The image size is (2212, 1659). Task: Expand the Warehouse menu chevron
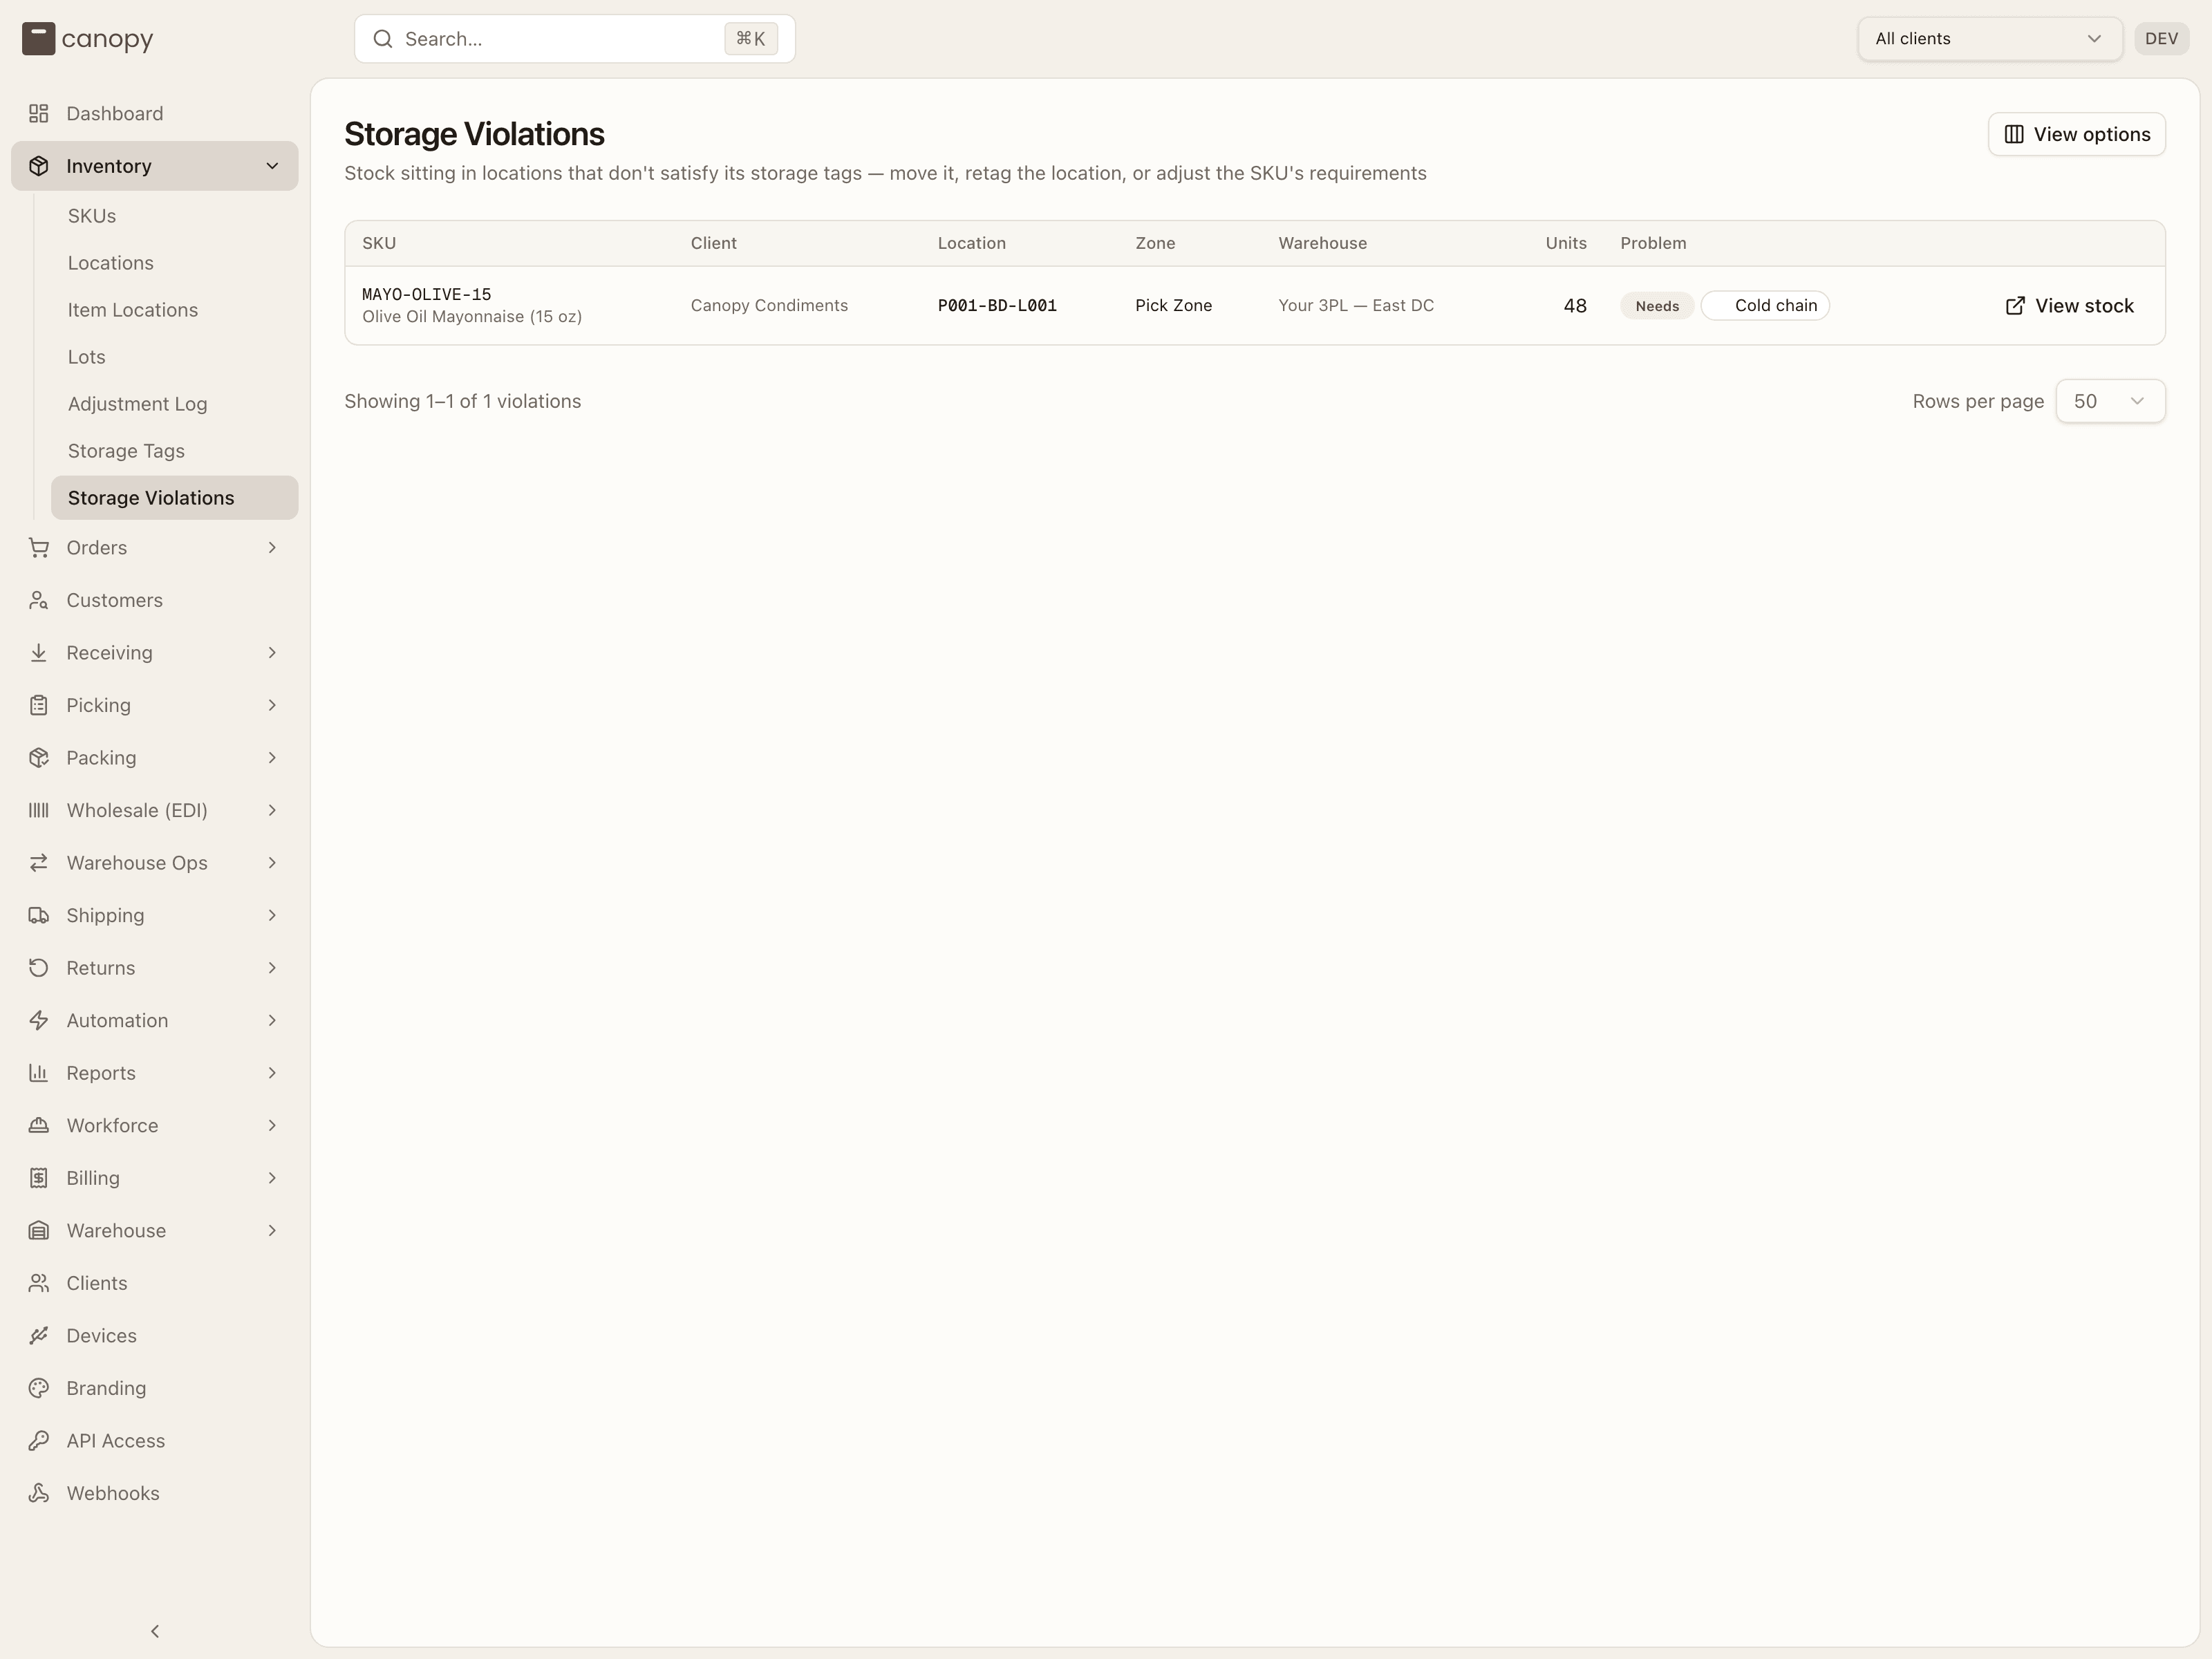[272, 1230]
